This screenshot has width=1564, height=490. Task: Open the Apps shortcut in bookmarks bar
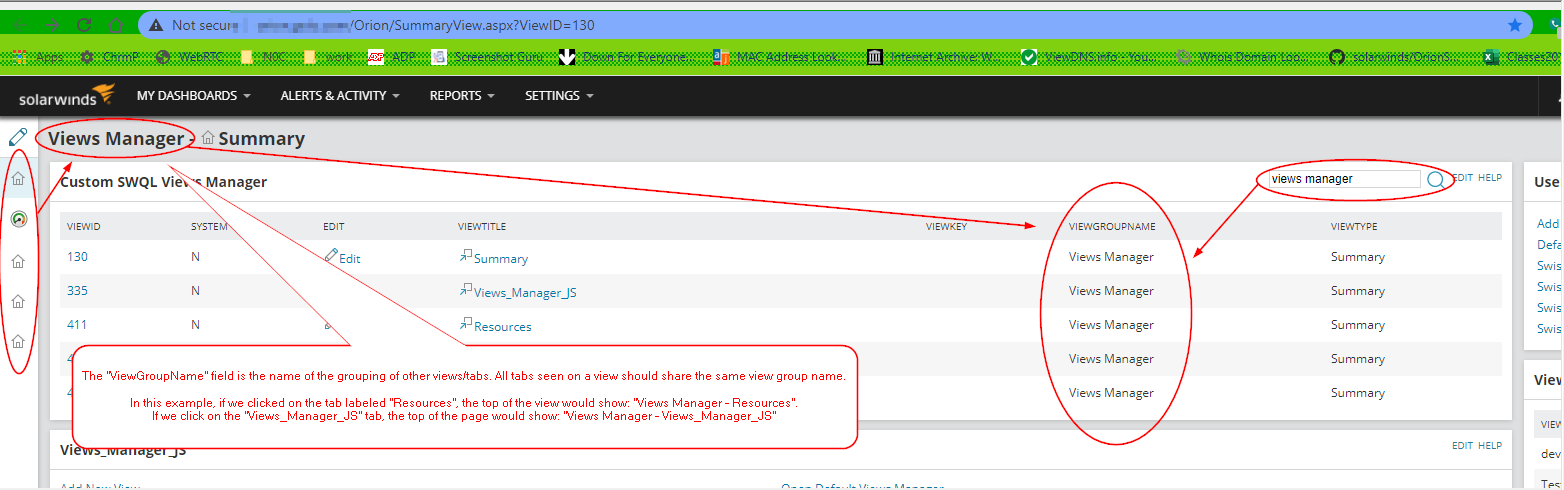tap(40, 57)
